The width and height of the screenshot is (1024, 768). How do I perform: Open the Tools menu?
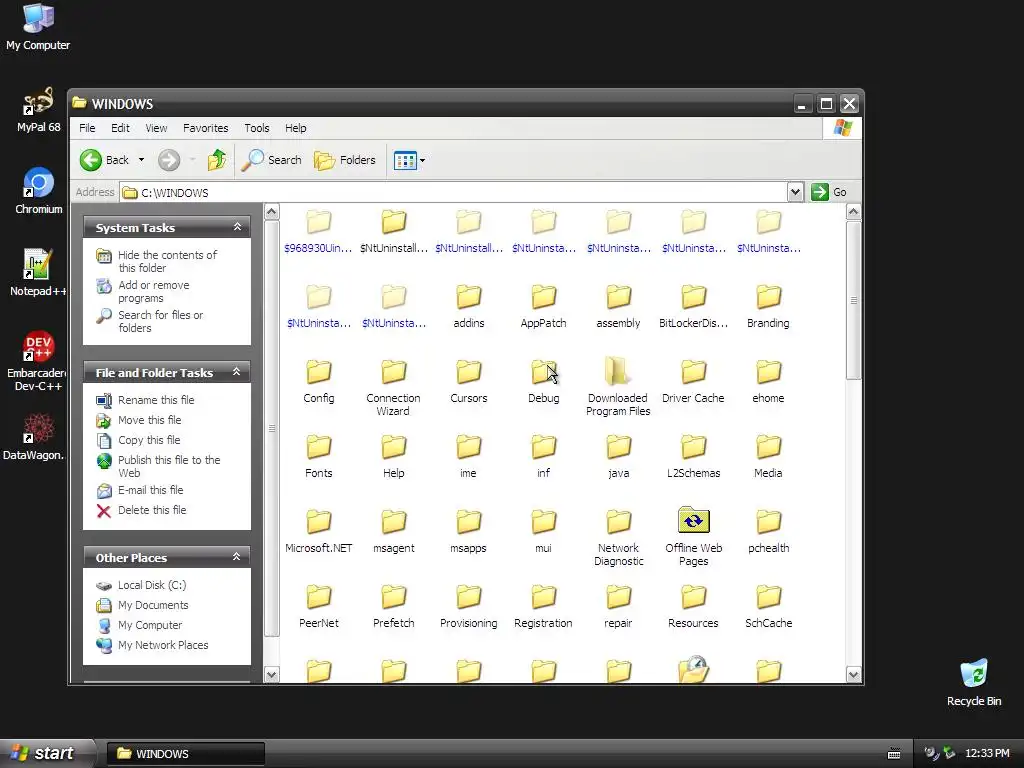coord(257,128)
